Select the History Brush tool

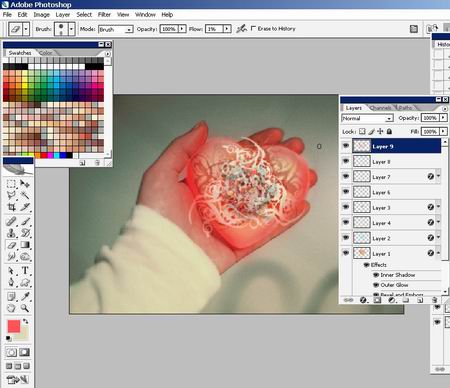25,233
